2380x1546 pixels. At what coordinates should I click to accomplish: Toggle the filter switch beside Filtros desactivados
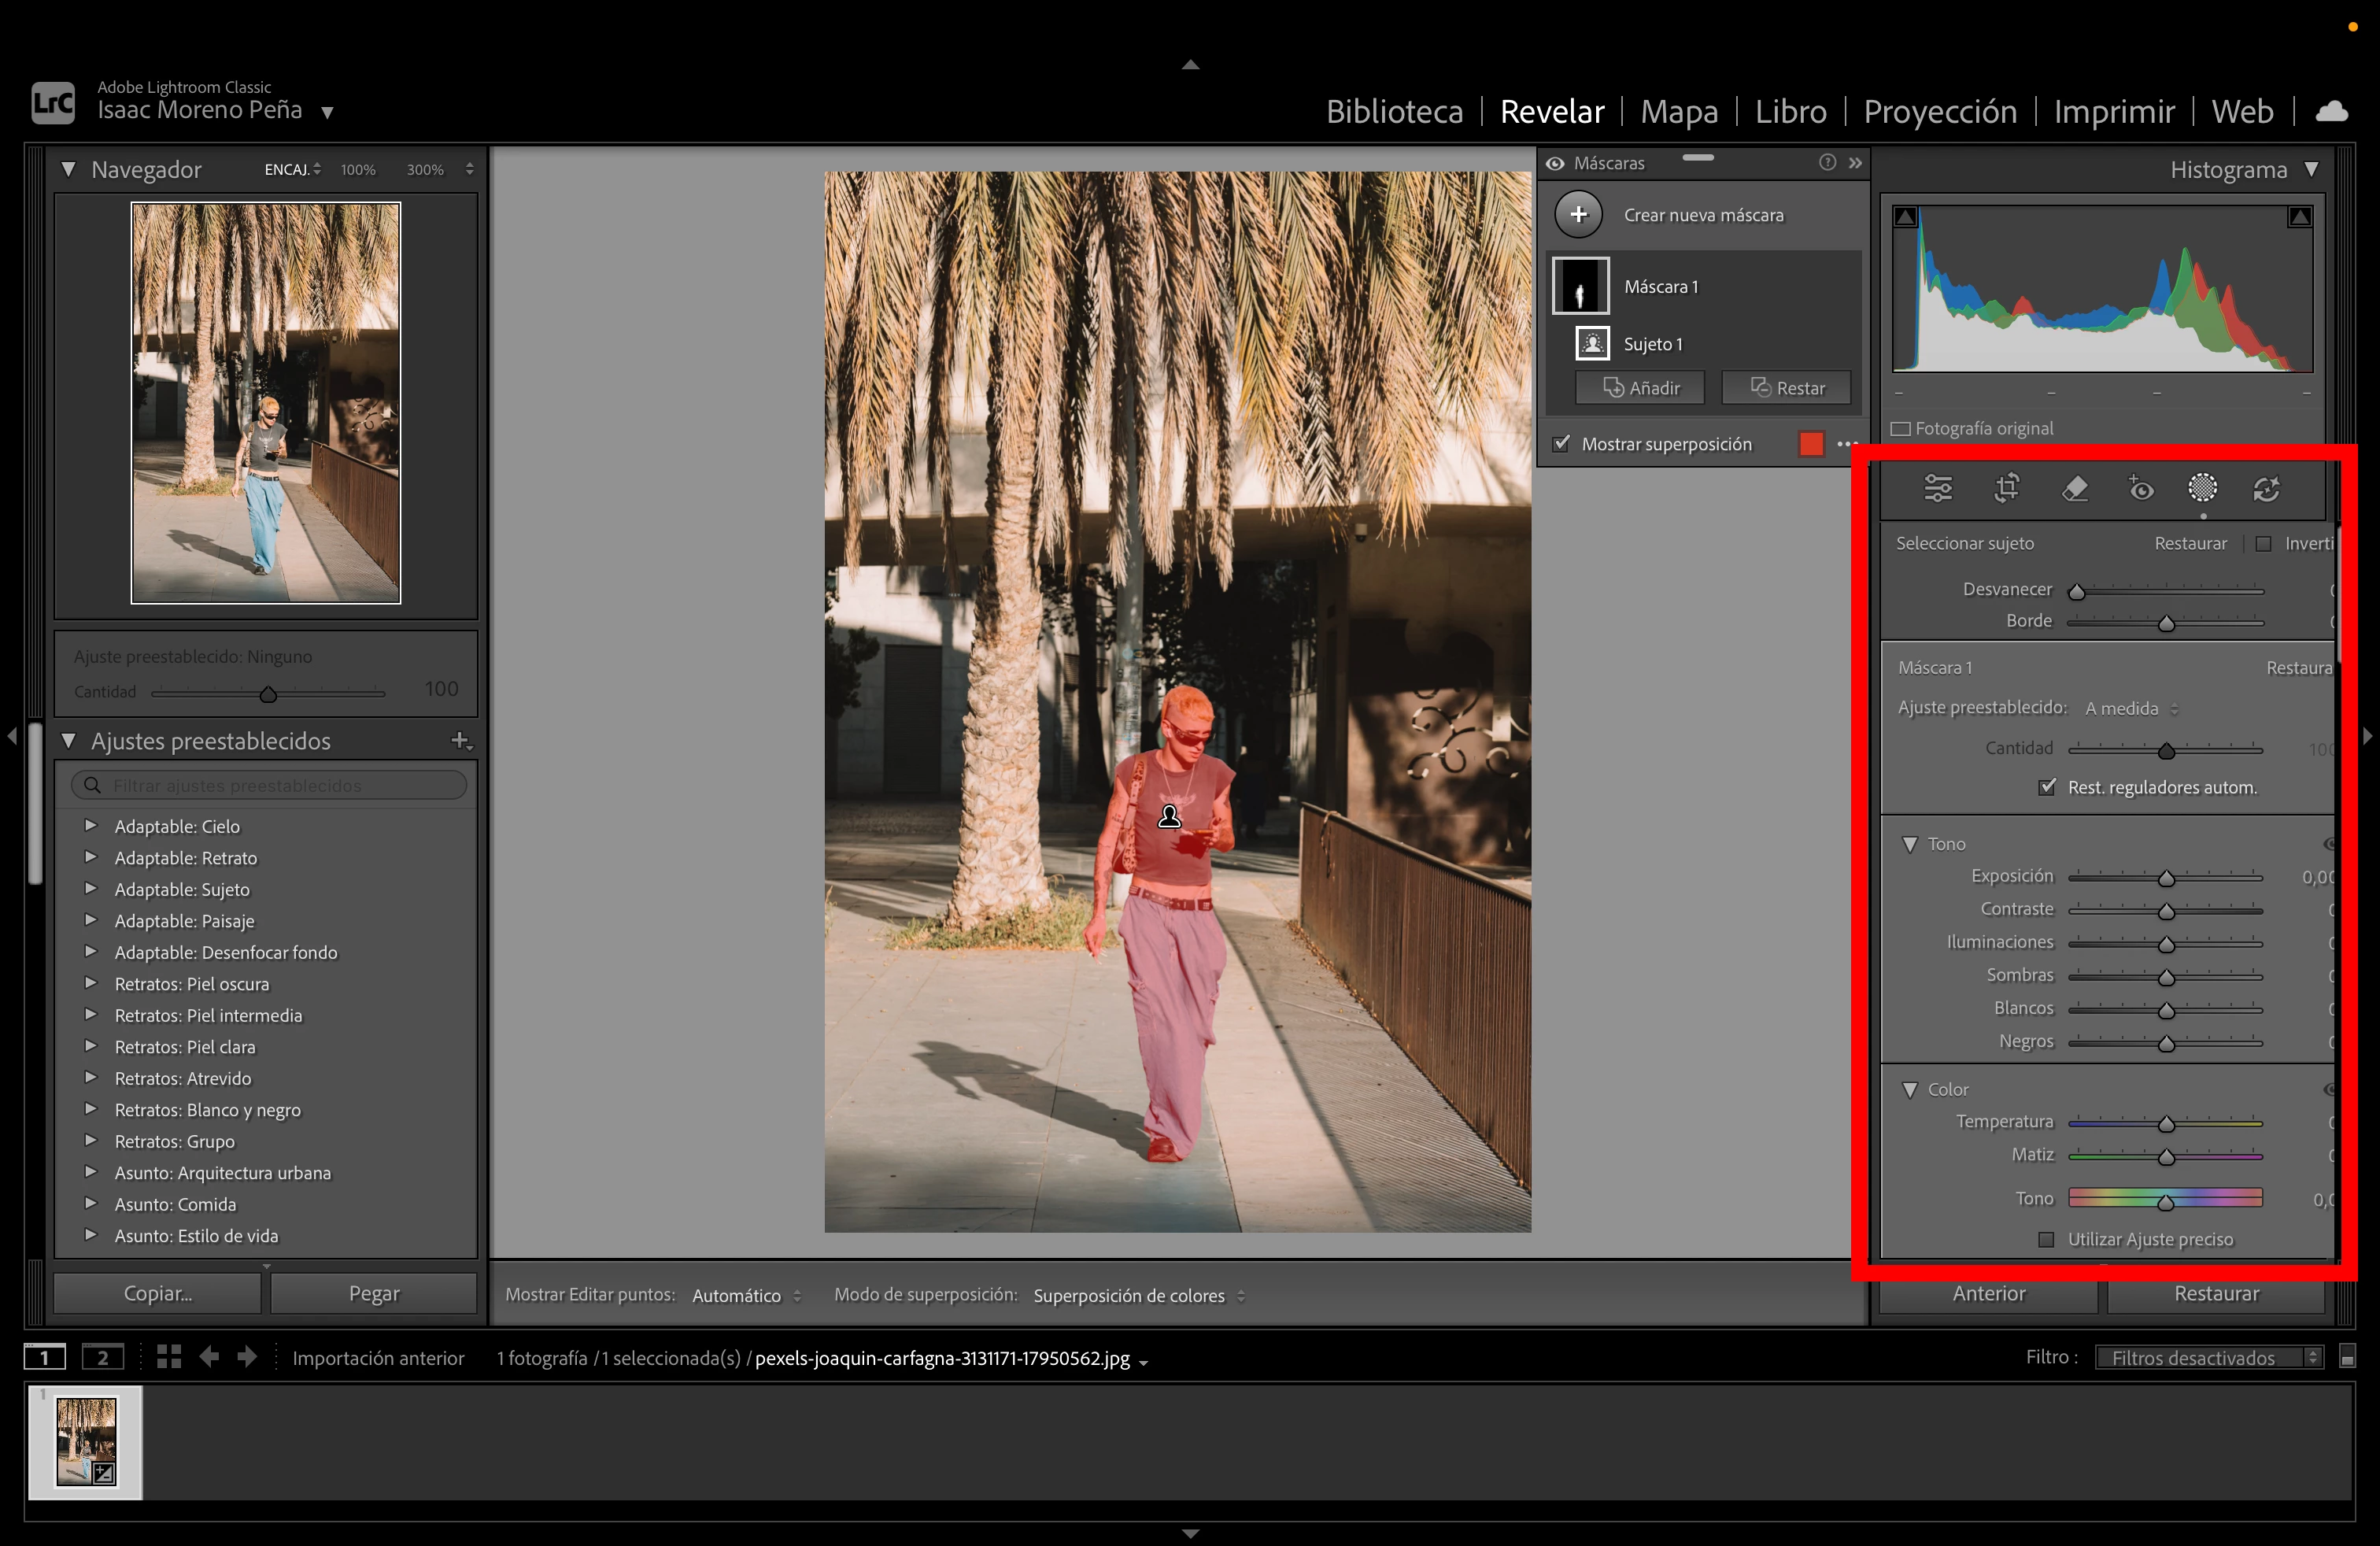pos(2347,1357)
